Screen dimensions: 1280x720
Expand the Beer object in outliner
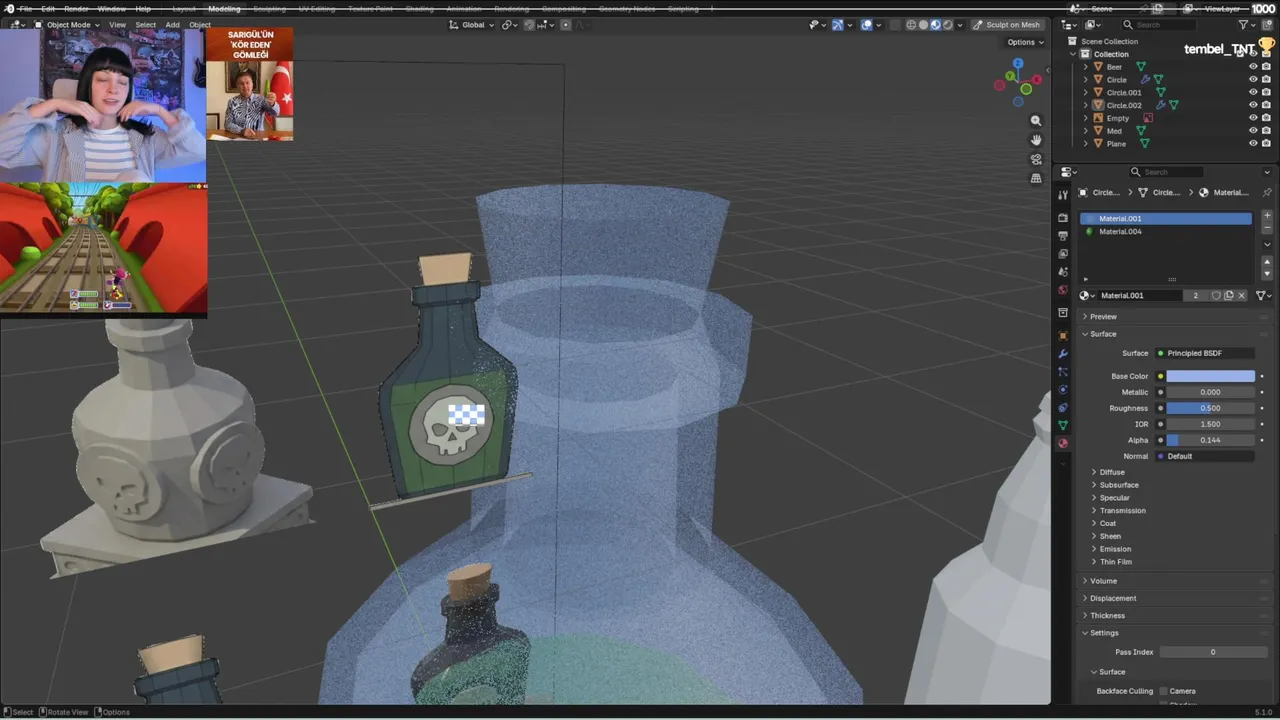pyautogui.click(x=1086, y=67)
